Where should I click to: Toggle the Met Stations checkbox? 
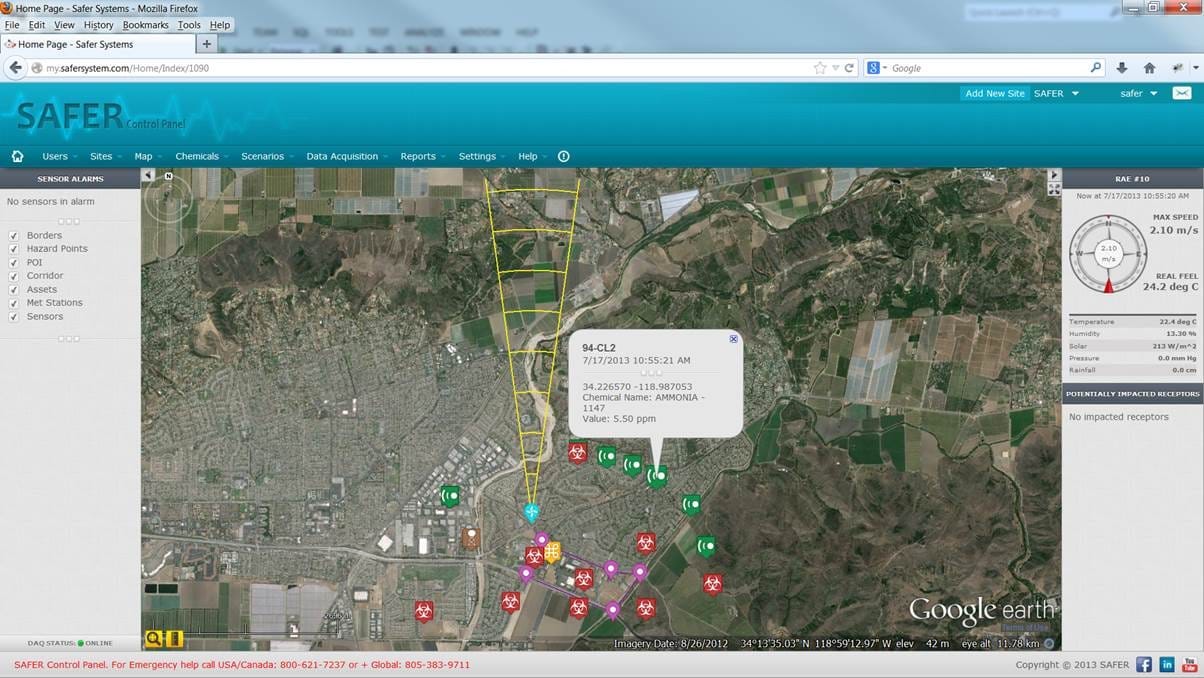(x=14, y=303)
